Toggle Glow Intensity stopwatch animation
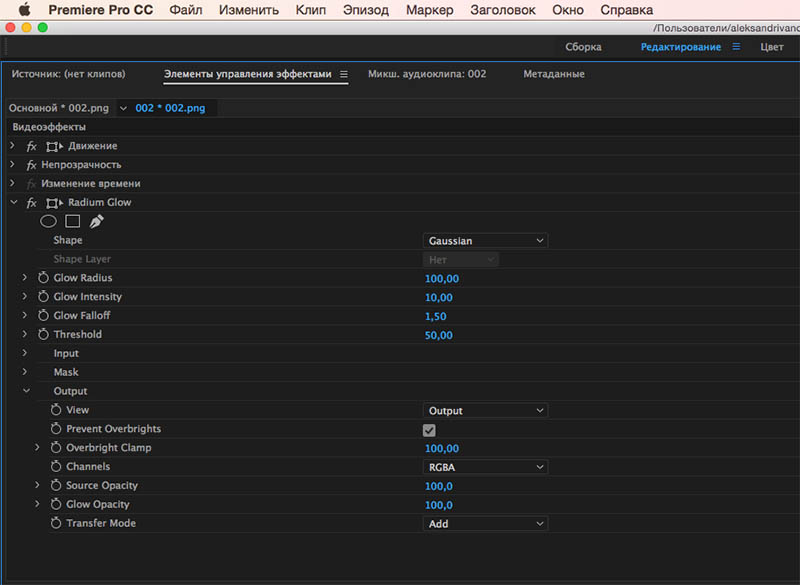800x585 pixels. pos(43,297)
